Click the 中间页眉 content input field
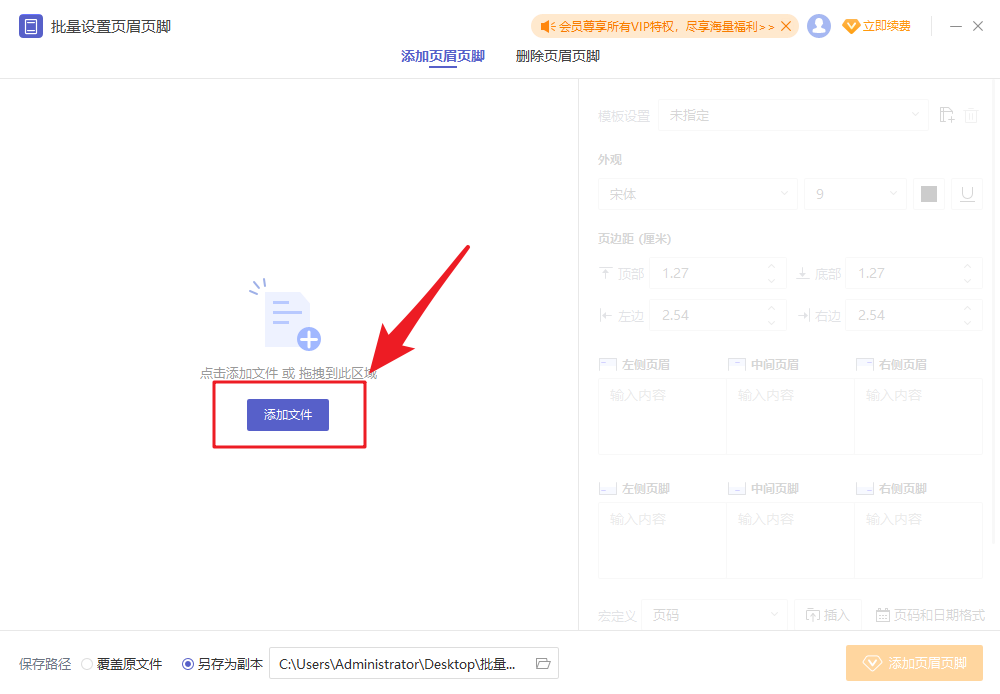The width and height of the screenshot is (1000, 694). click(x=789, y=415)
